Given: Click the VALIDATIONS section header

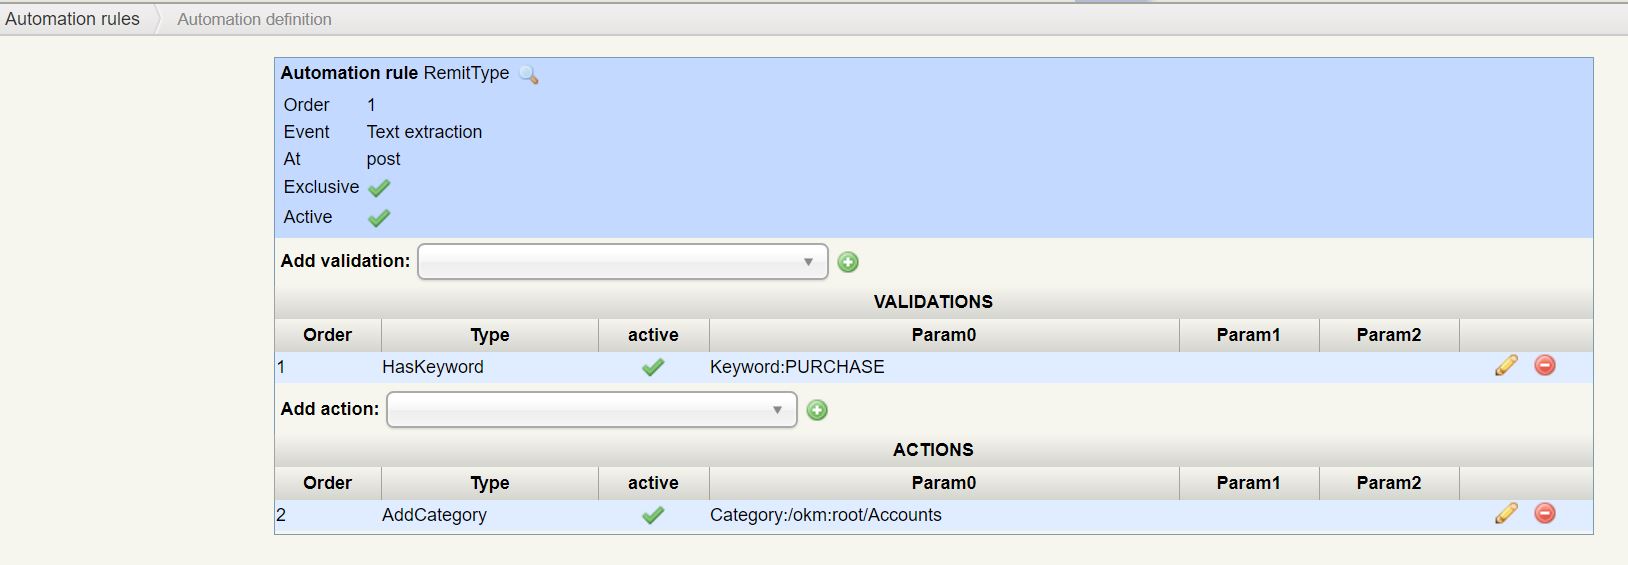Looking at the screenshot, I should pyautogui.click(x=932, y=302).
